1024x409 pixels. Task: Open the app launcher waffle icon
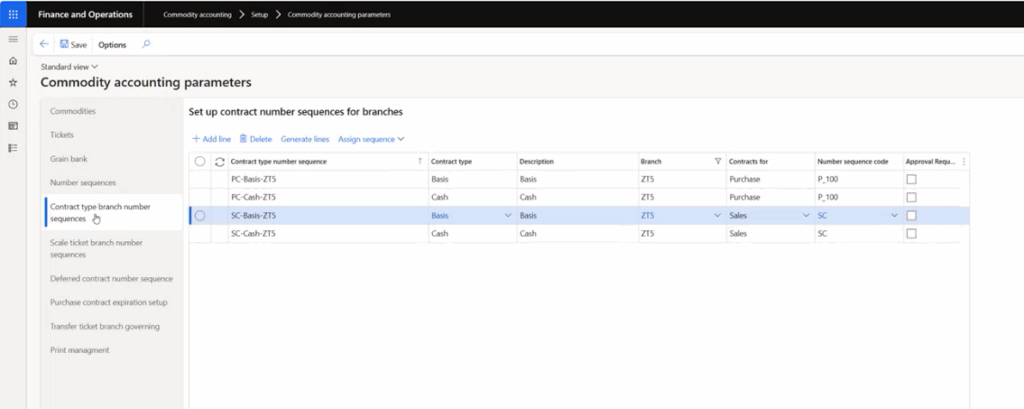[x=13, y=15]
